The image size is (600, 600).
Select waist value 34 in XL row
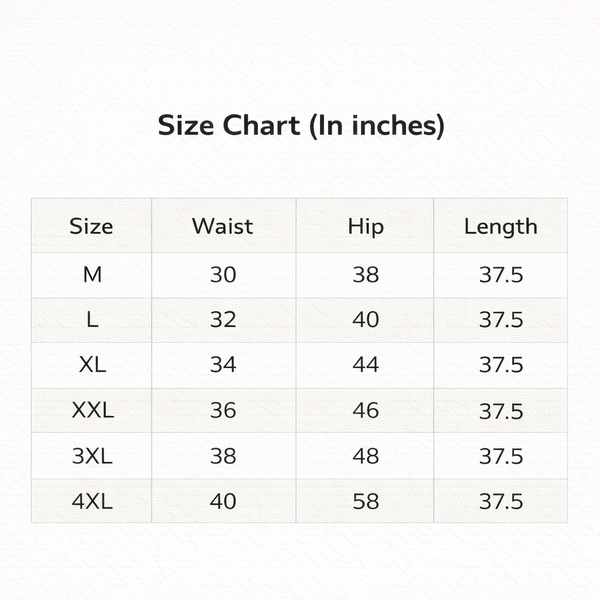(223, 365)
